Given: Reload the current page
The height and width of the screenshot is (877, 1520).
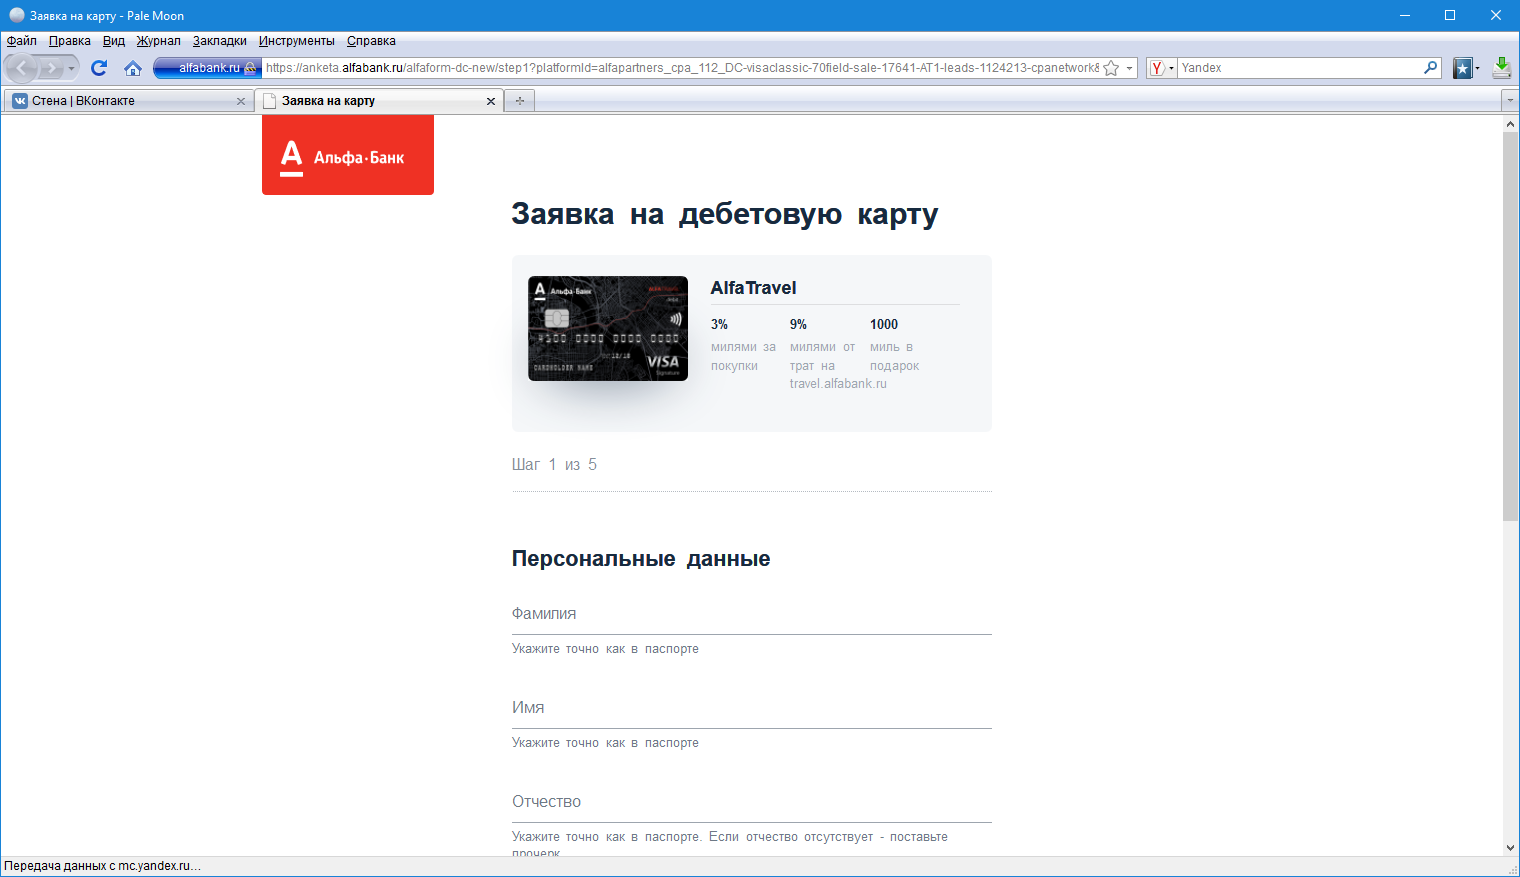Looking at the screenshot, I should click(99, 68).
